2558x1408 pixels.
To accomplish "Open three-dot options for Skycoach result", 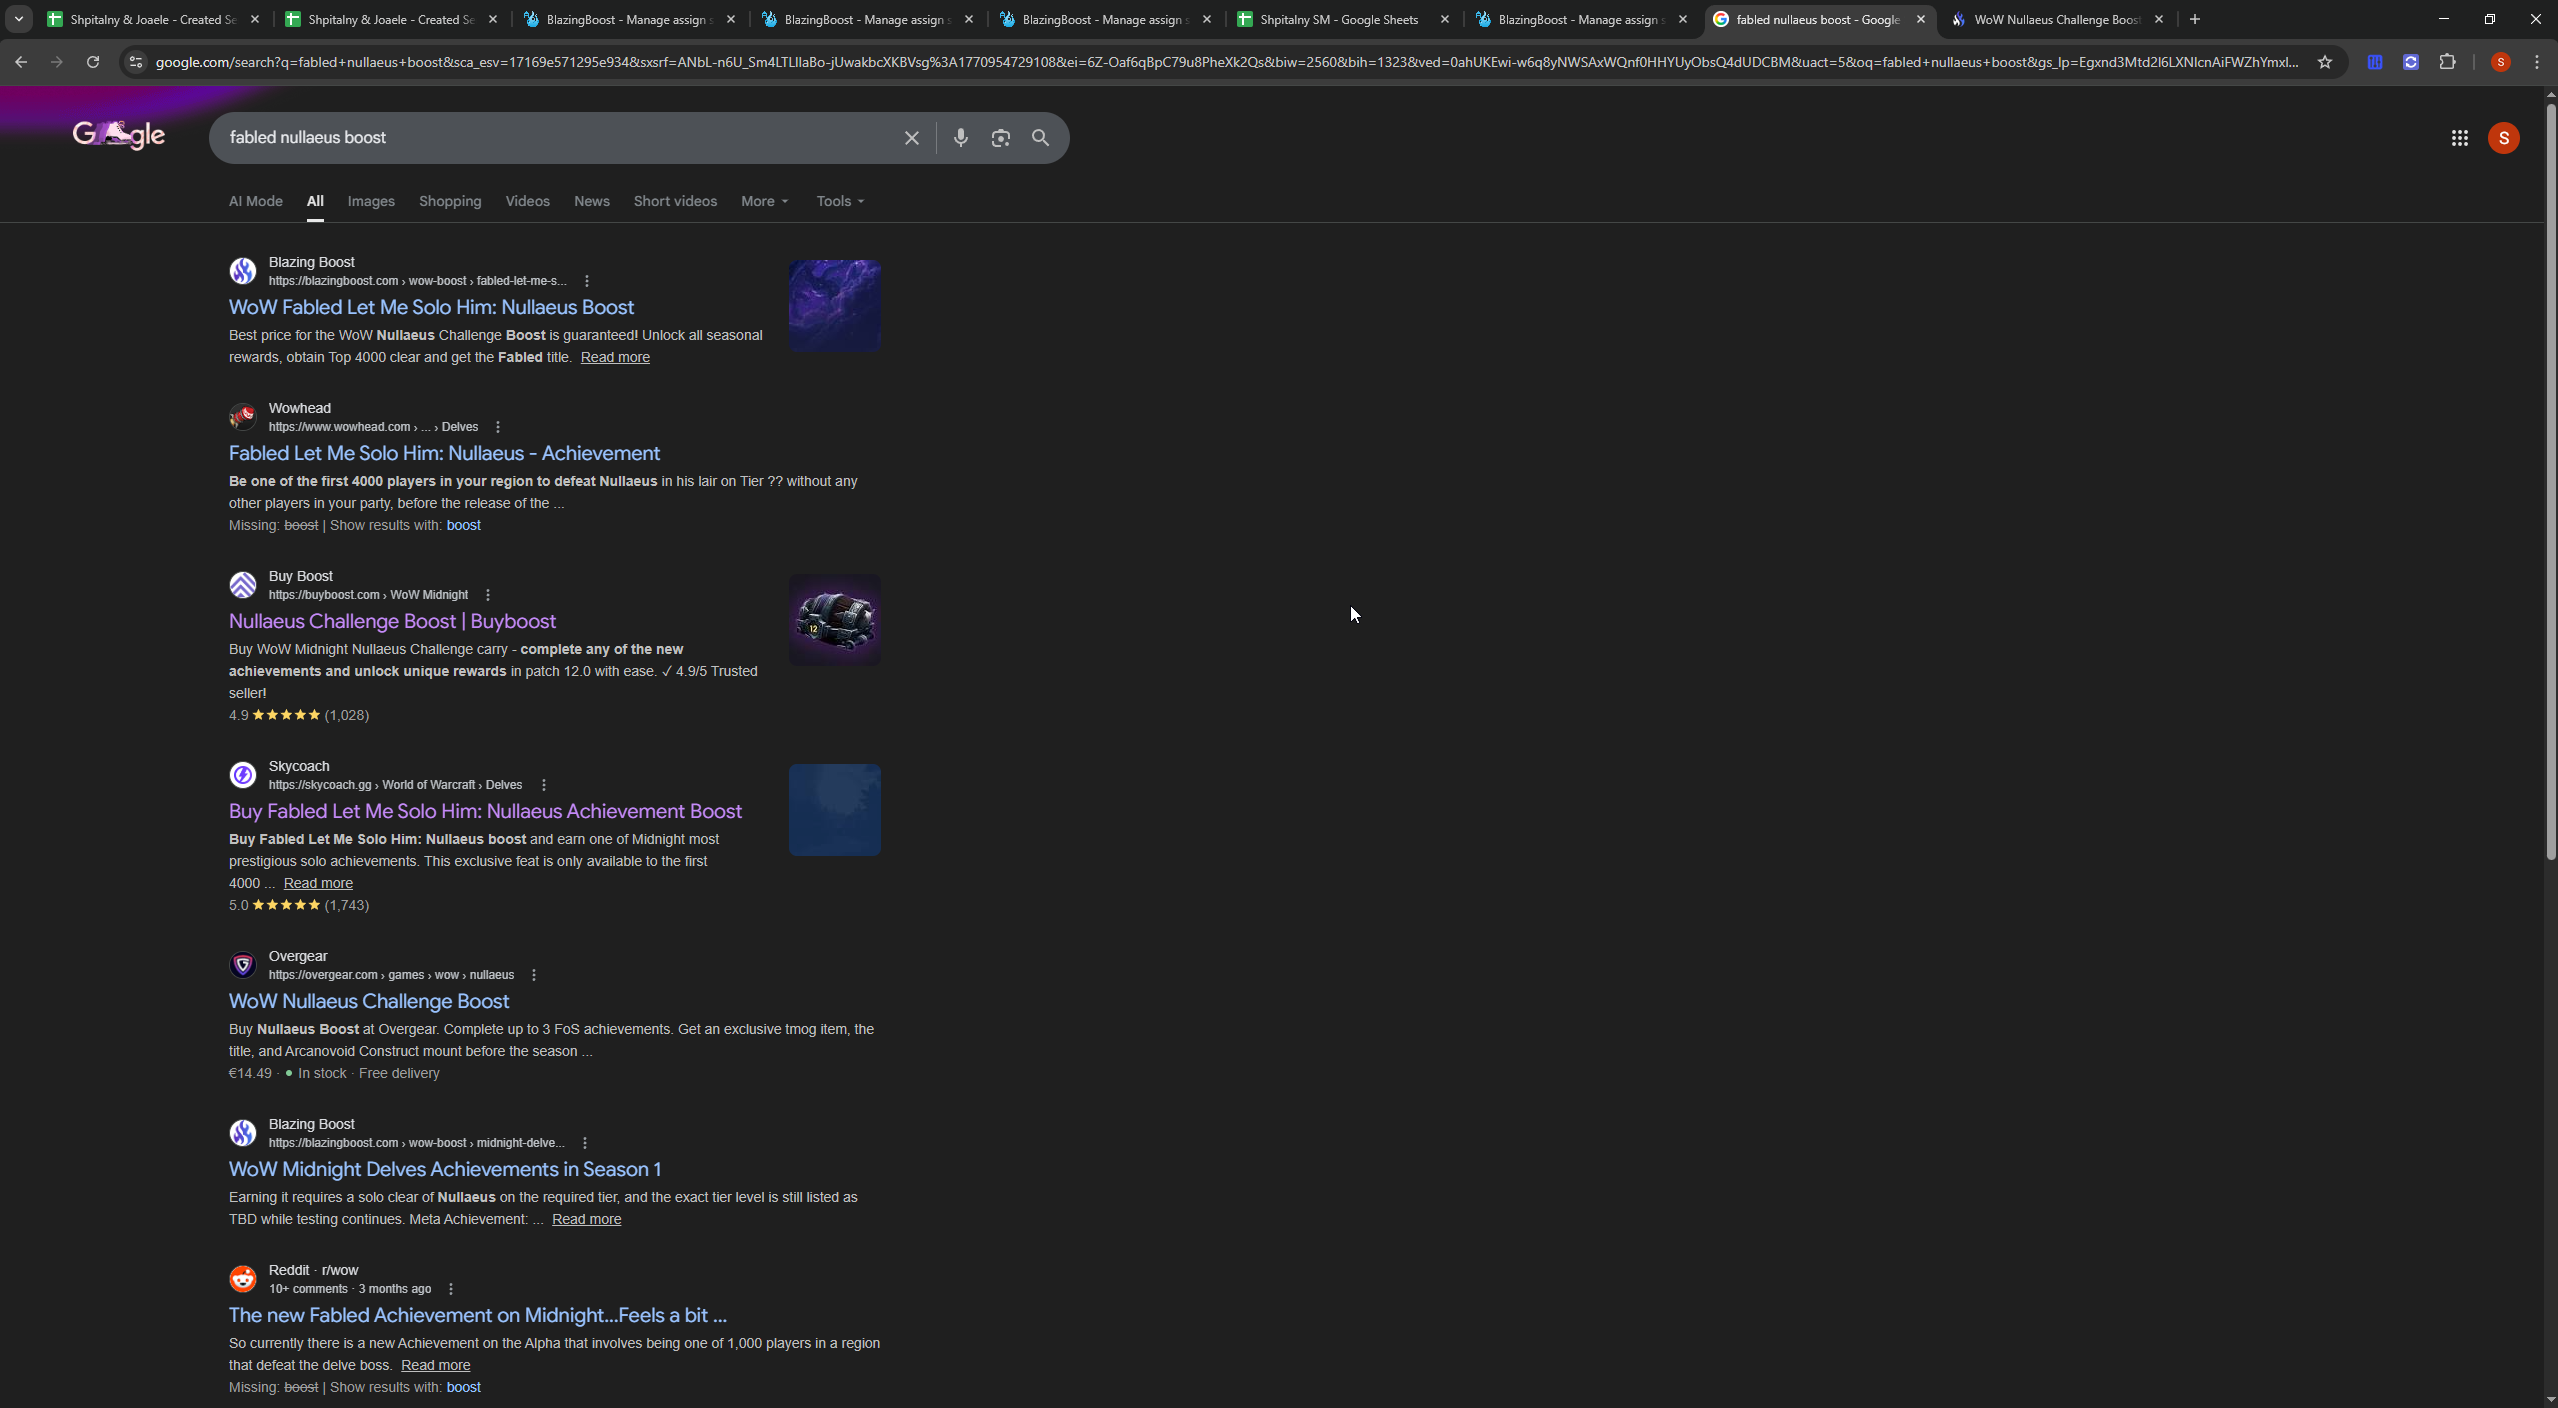I will [x=543, y=785].
